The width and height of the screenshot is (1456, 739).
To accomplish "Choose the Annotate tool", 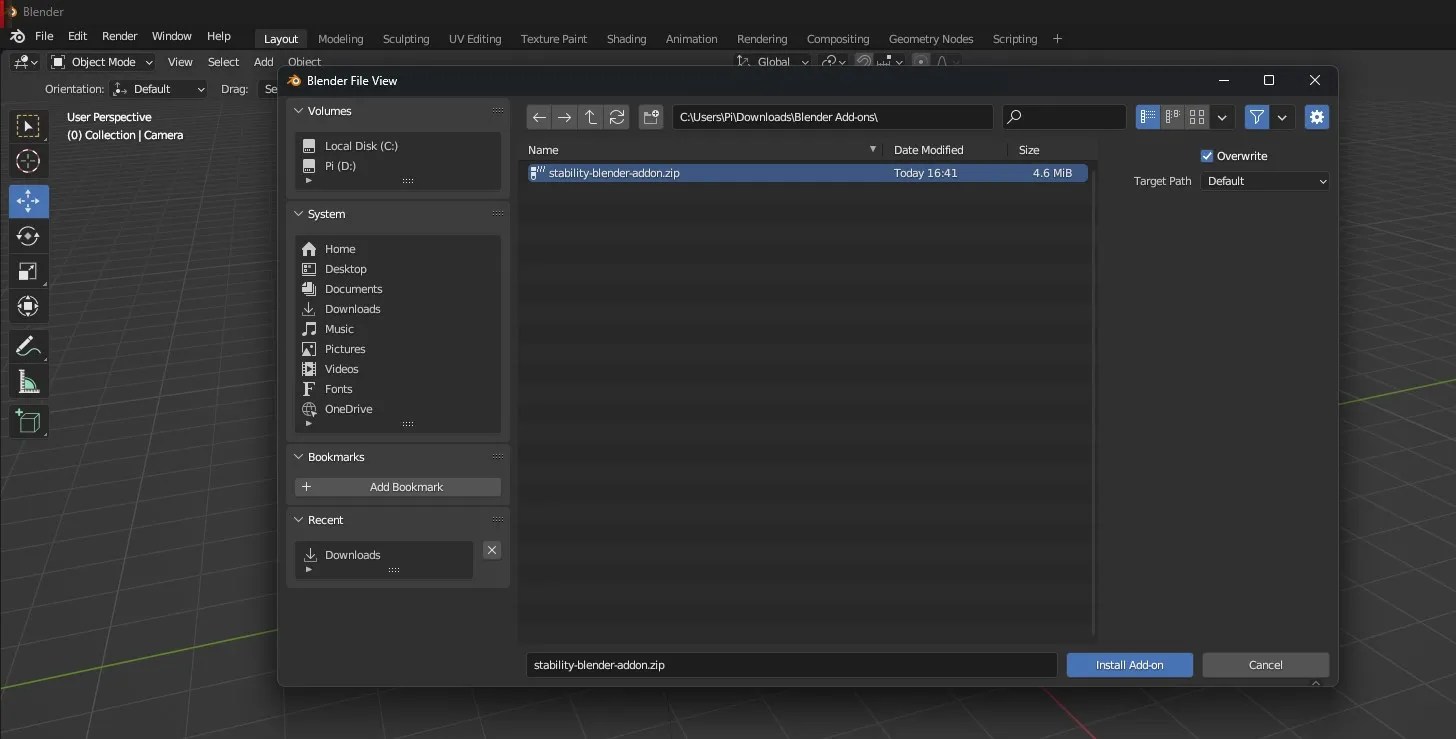I will [x=28, y=346].
